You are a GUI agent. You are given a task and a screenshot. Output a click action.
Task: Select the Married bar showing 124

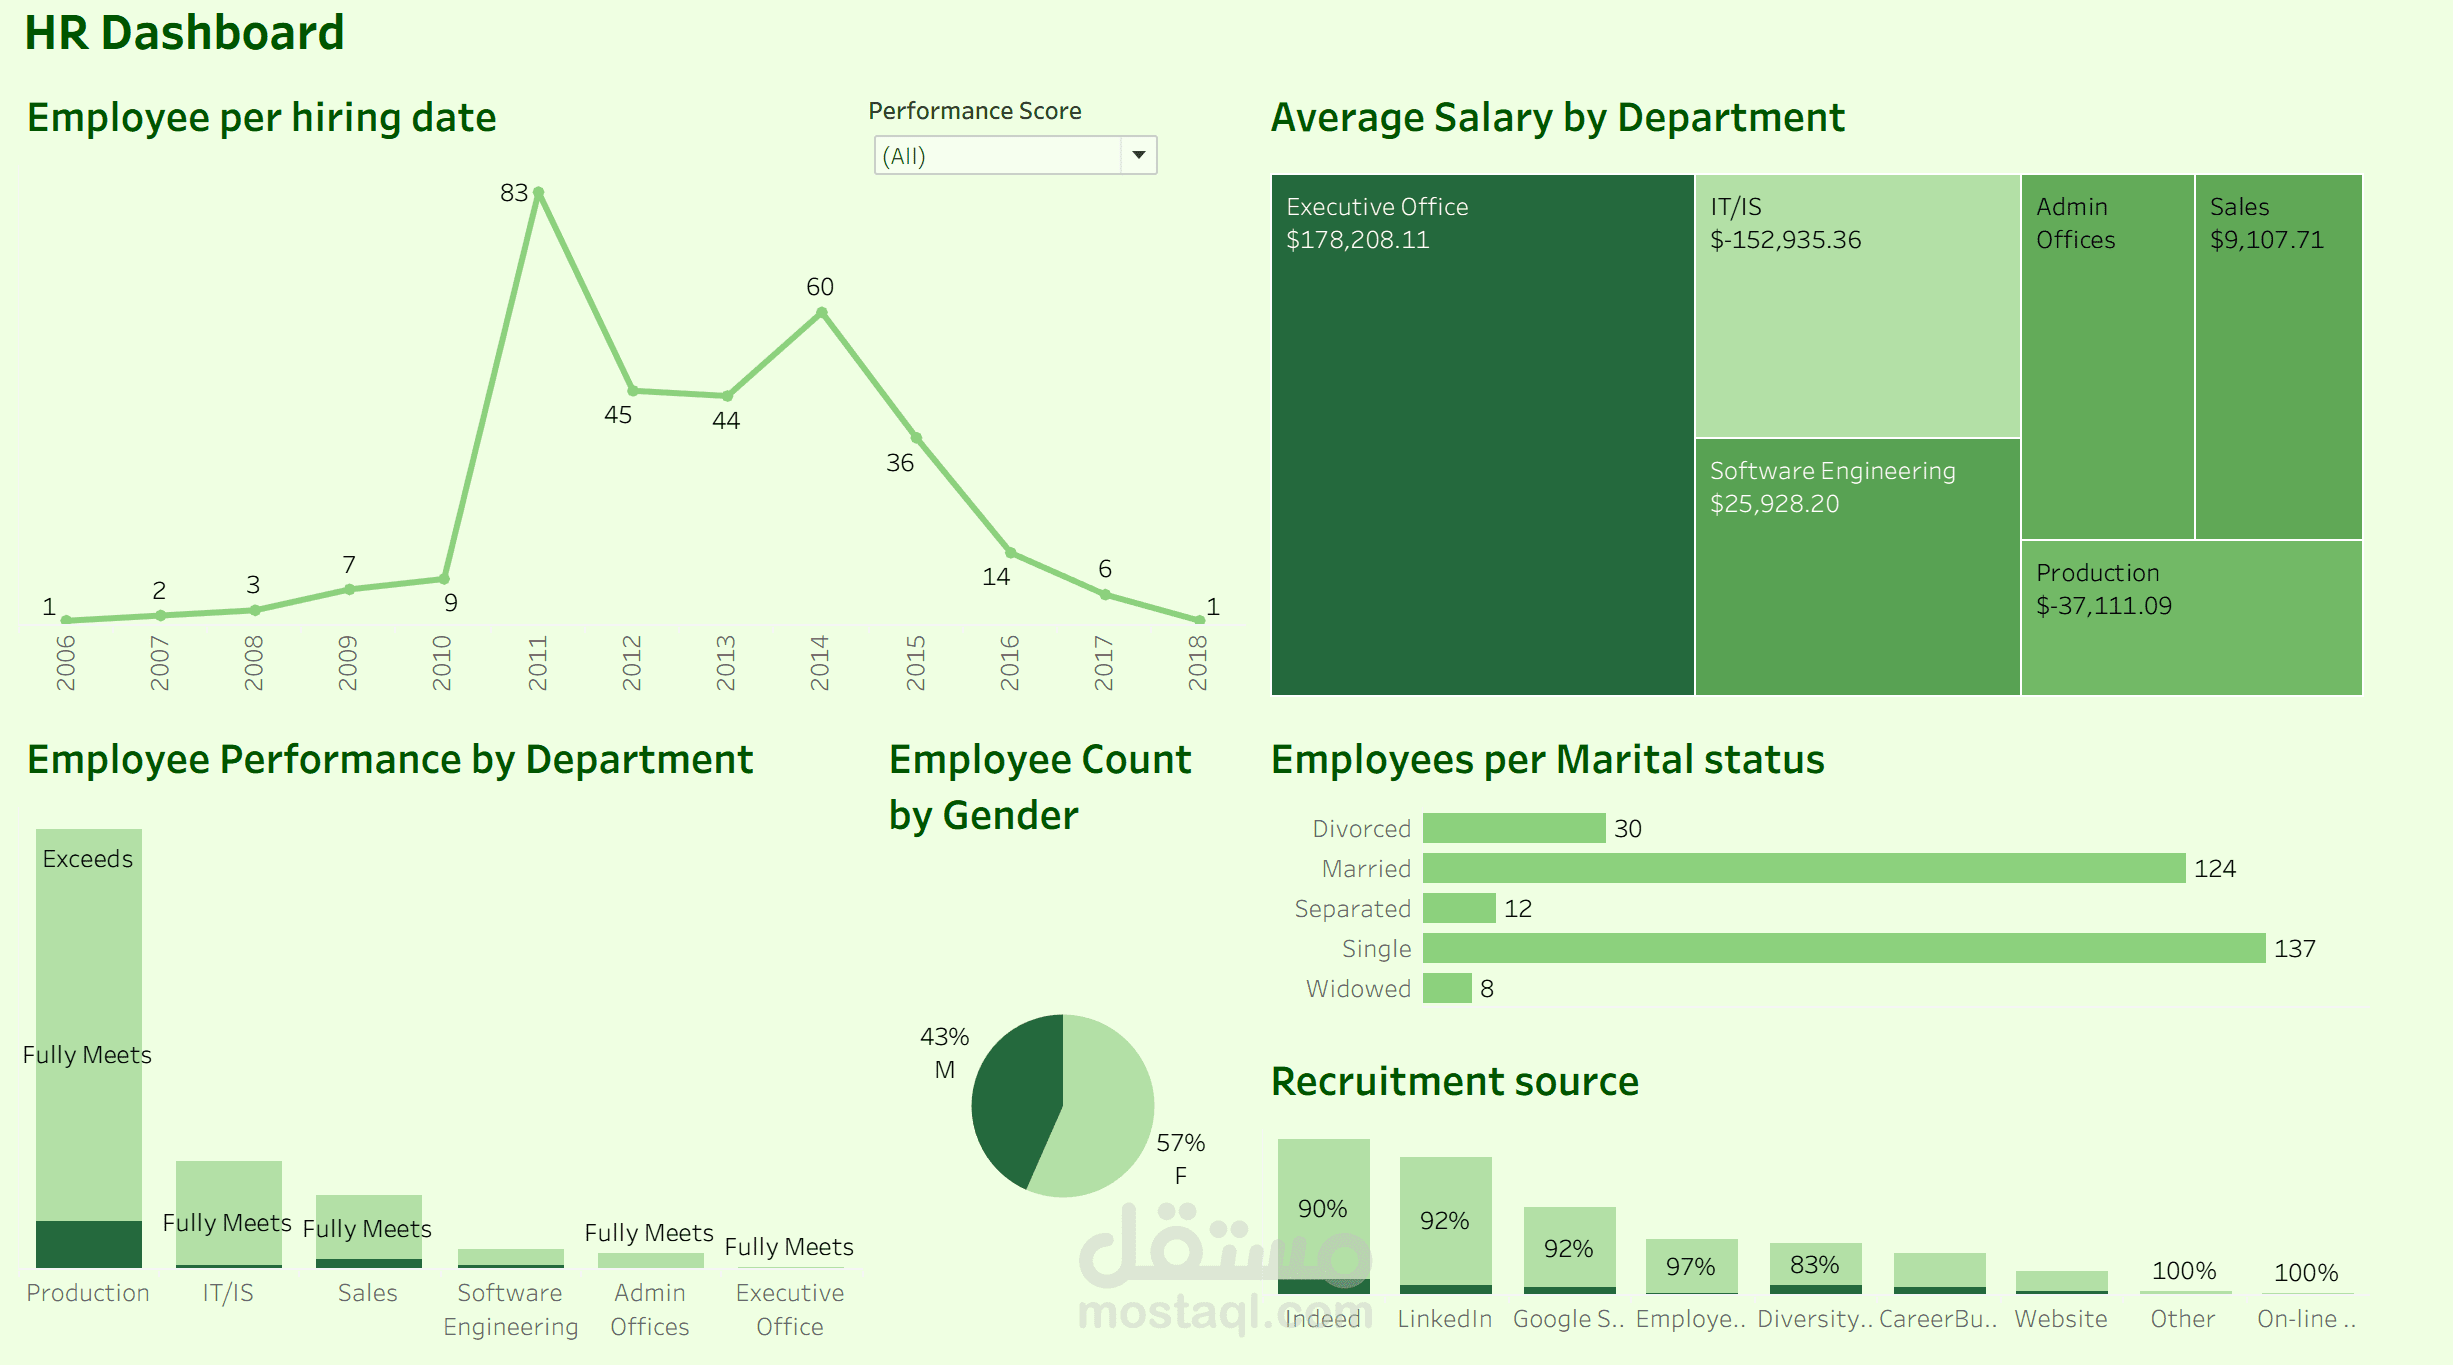[1803, 868]
